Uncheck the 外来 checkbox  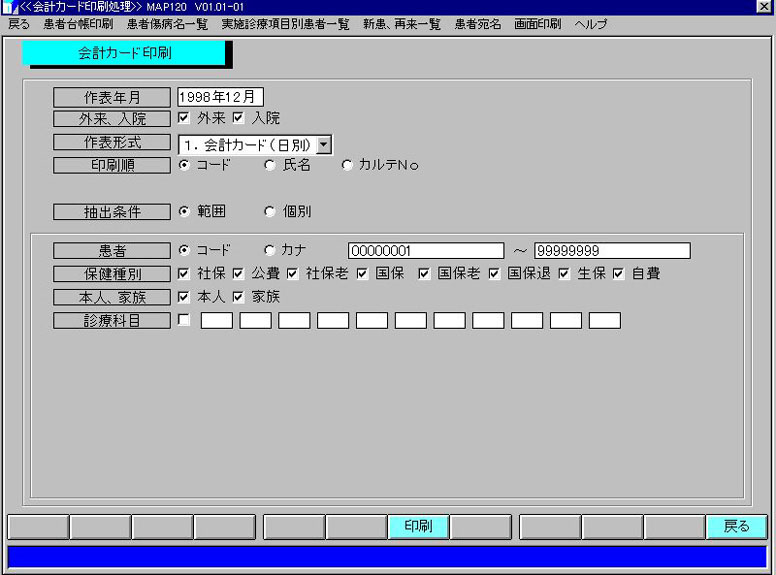[x=184, y=118]
